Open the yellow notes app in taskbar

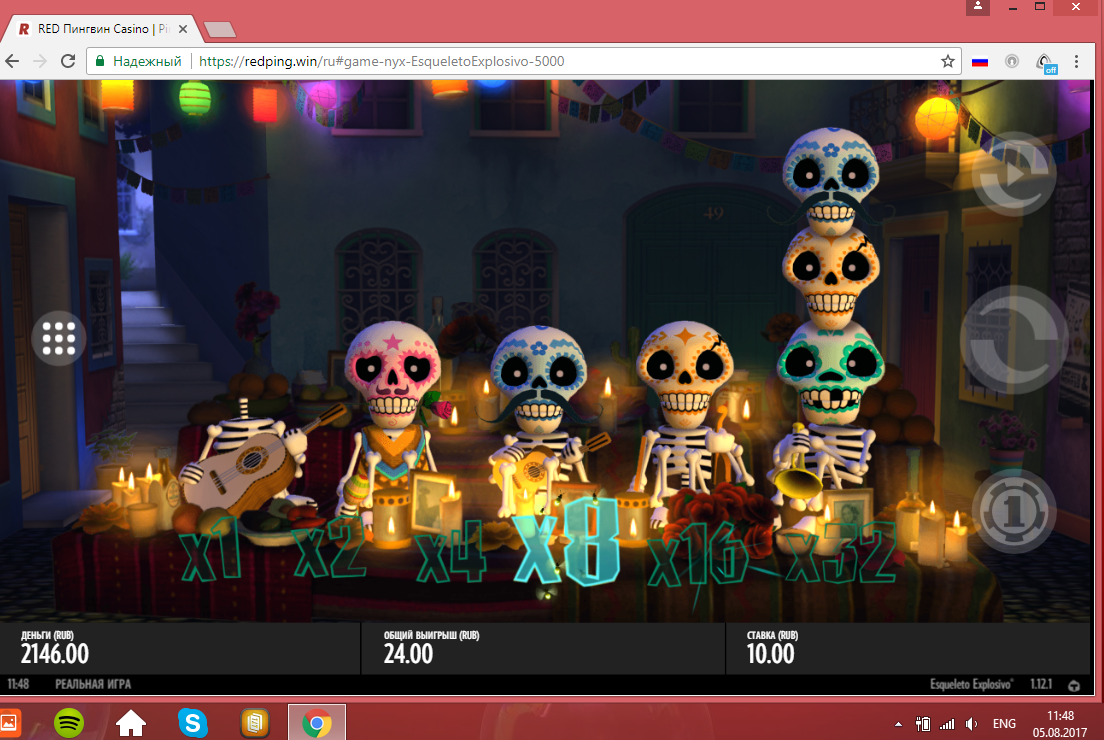tap(254, 723)
